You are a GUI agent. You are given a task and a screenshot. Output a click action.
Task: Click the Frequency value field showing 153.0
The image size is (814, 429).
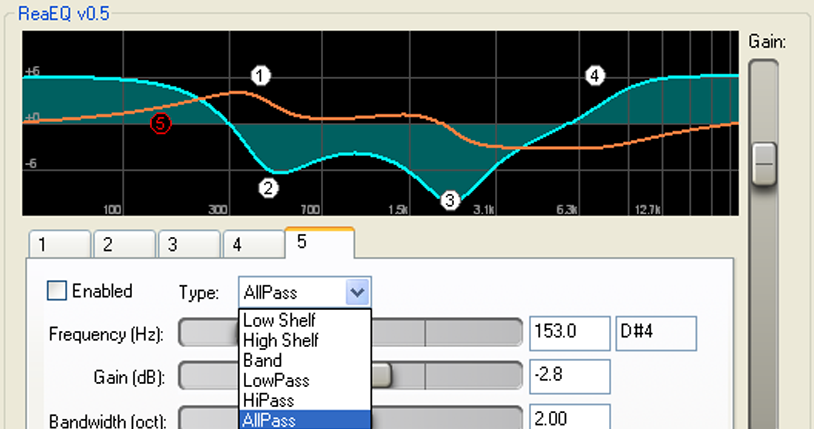tap(569, 333)
